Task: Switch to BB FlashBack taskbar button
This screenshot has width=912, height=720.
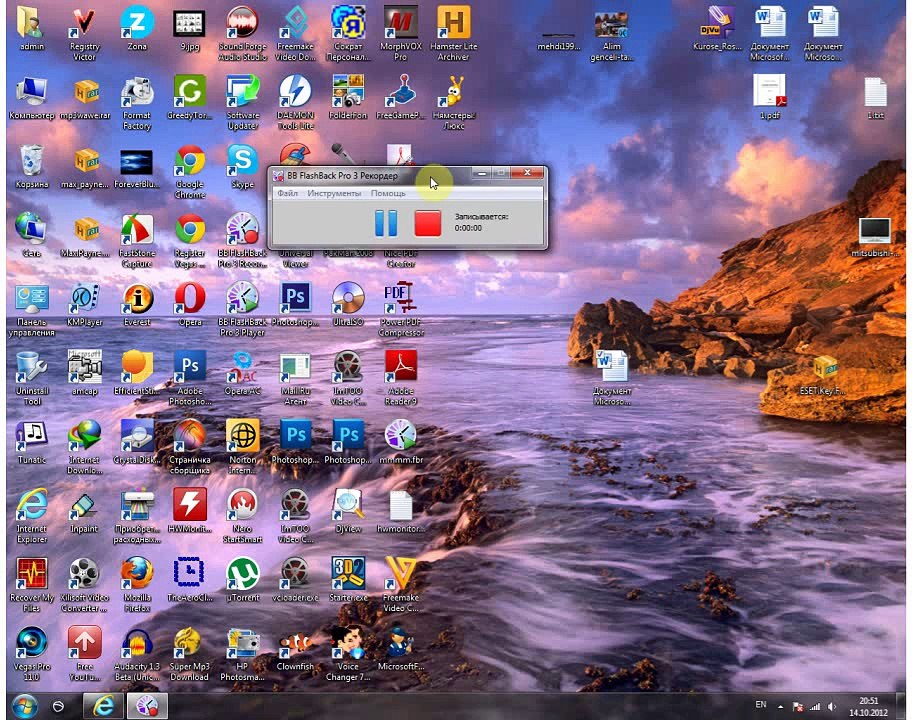Action: coord(148,706)
